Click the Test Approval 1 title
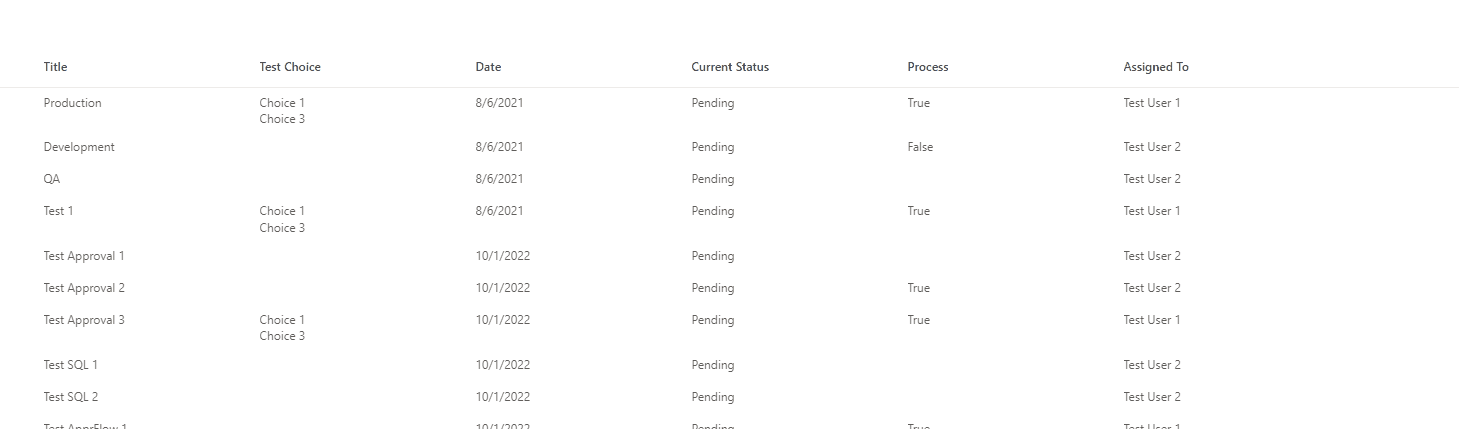Screen dimensions: 1459x429 84,256
